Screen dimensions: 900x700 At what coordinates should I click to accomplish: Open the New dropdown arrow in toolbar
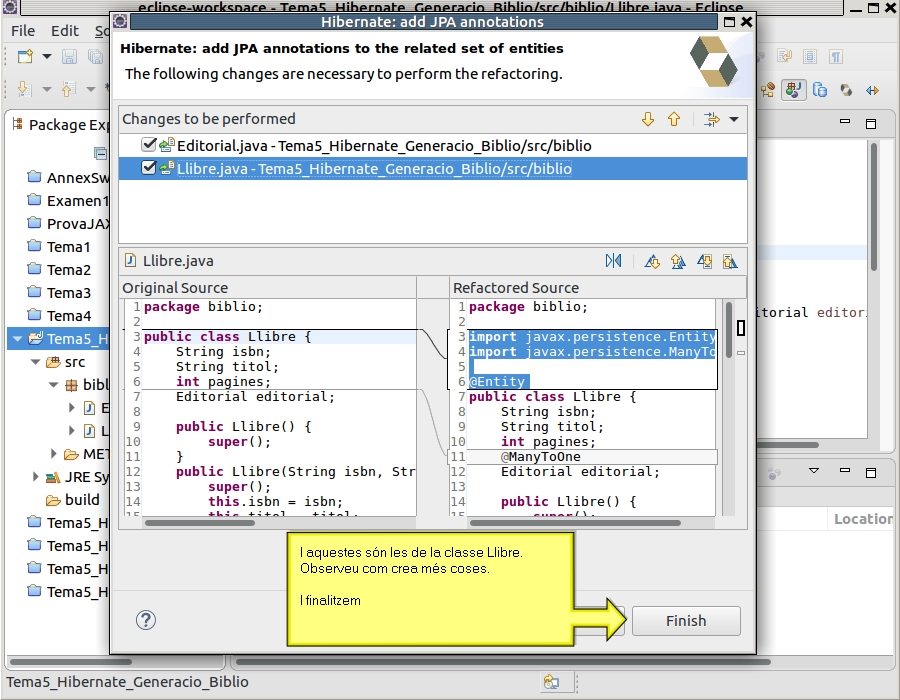[47, 56]
